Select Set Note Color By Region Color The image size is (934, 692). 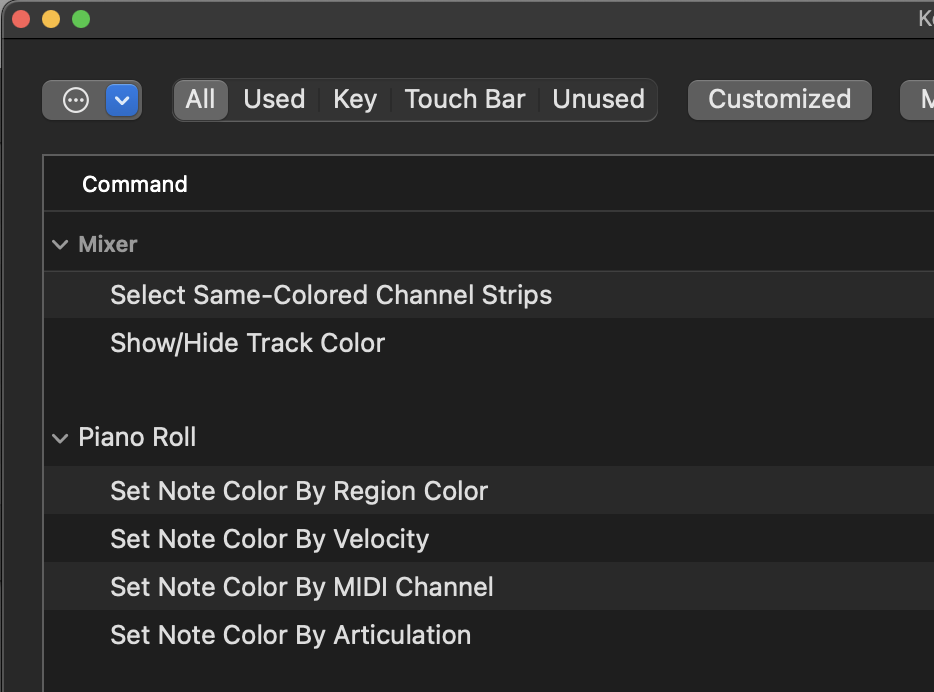(299, 491)
